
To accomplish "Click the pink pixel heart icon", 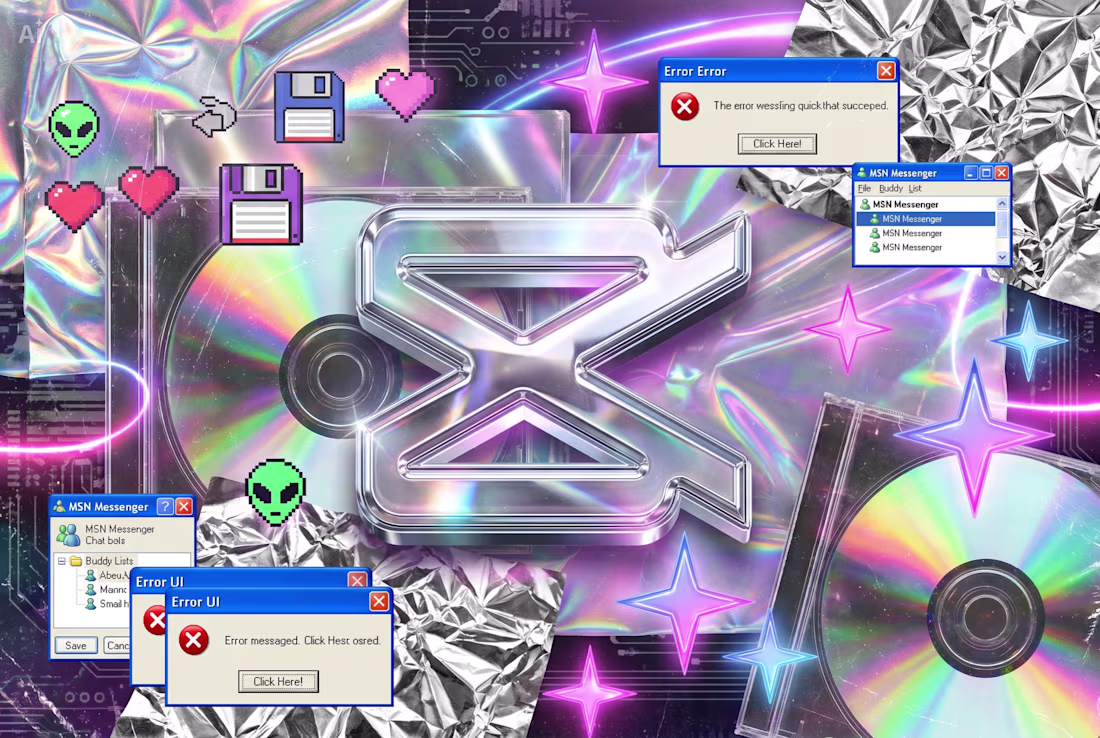I will pos(405,94).
